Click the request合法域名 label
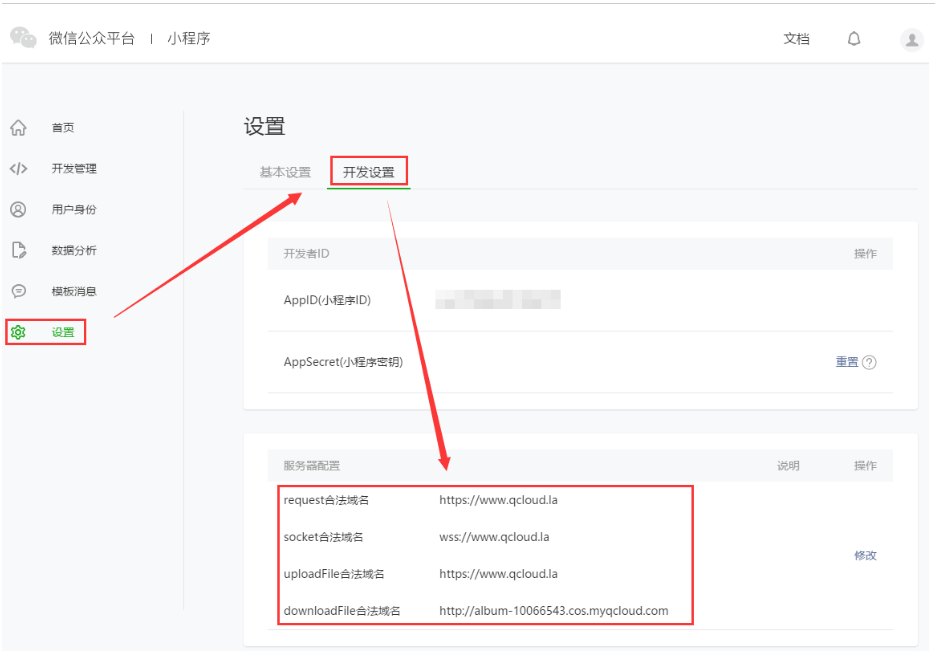 (326, 500)
